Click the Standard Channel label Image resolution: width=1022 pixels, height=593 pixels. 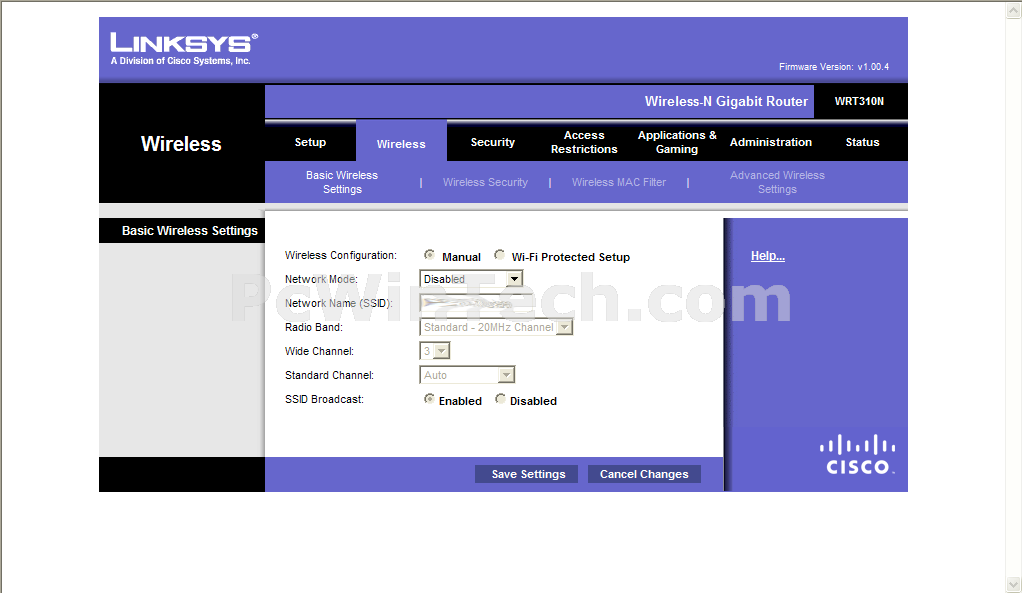[x=329, y=375]
